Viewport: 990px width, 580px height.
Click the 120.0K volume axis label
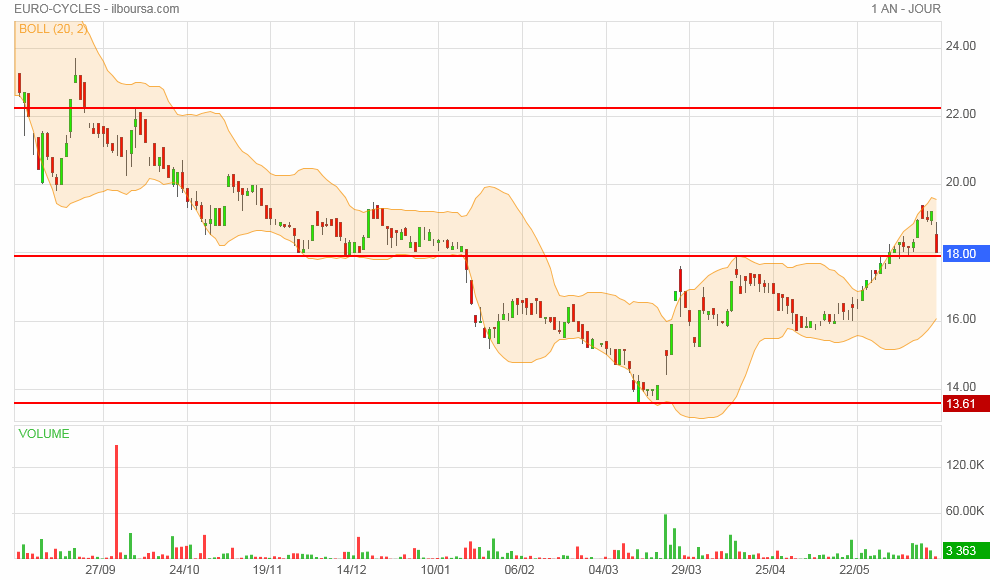tap(965, 465)
